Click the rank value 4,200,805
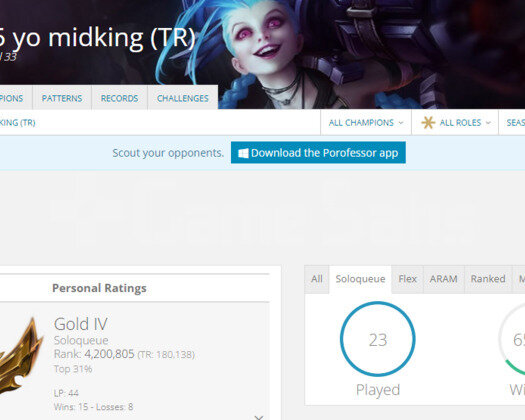525x420 pixels. click(109, 354)
